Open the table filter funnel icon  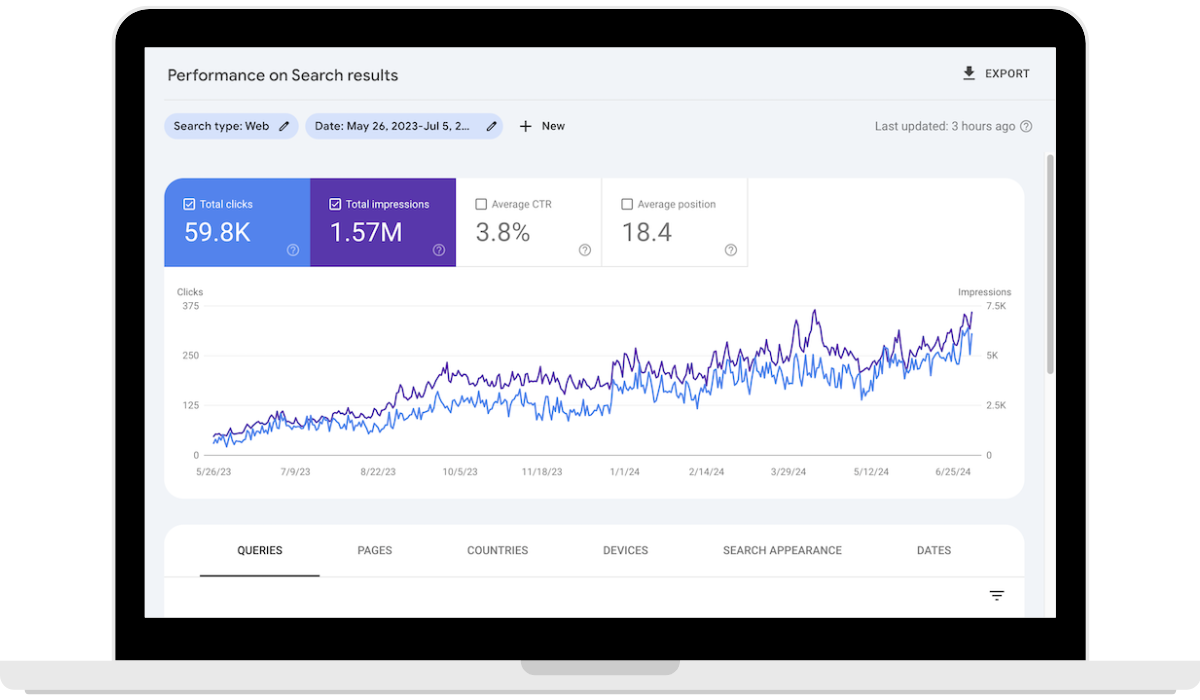(996, 594)
